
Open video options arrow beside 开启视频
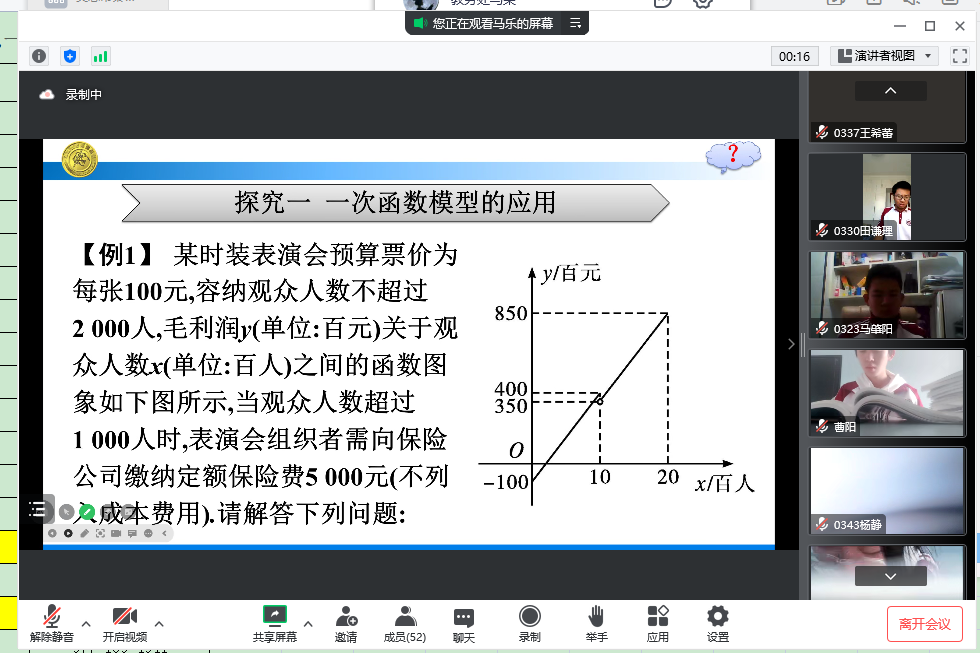coord(159,623)
